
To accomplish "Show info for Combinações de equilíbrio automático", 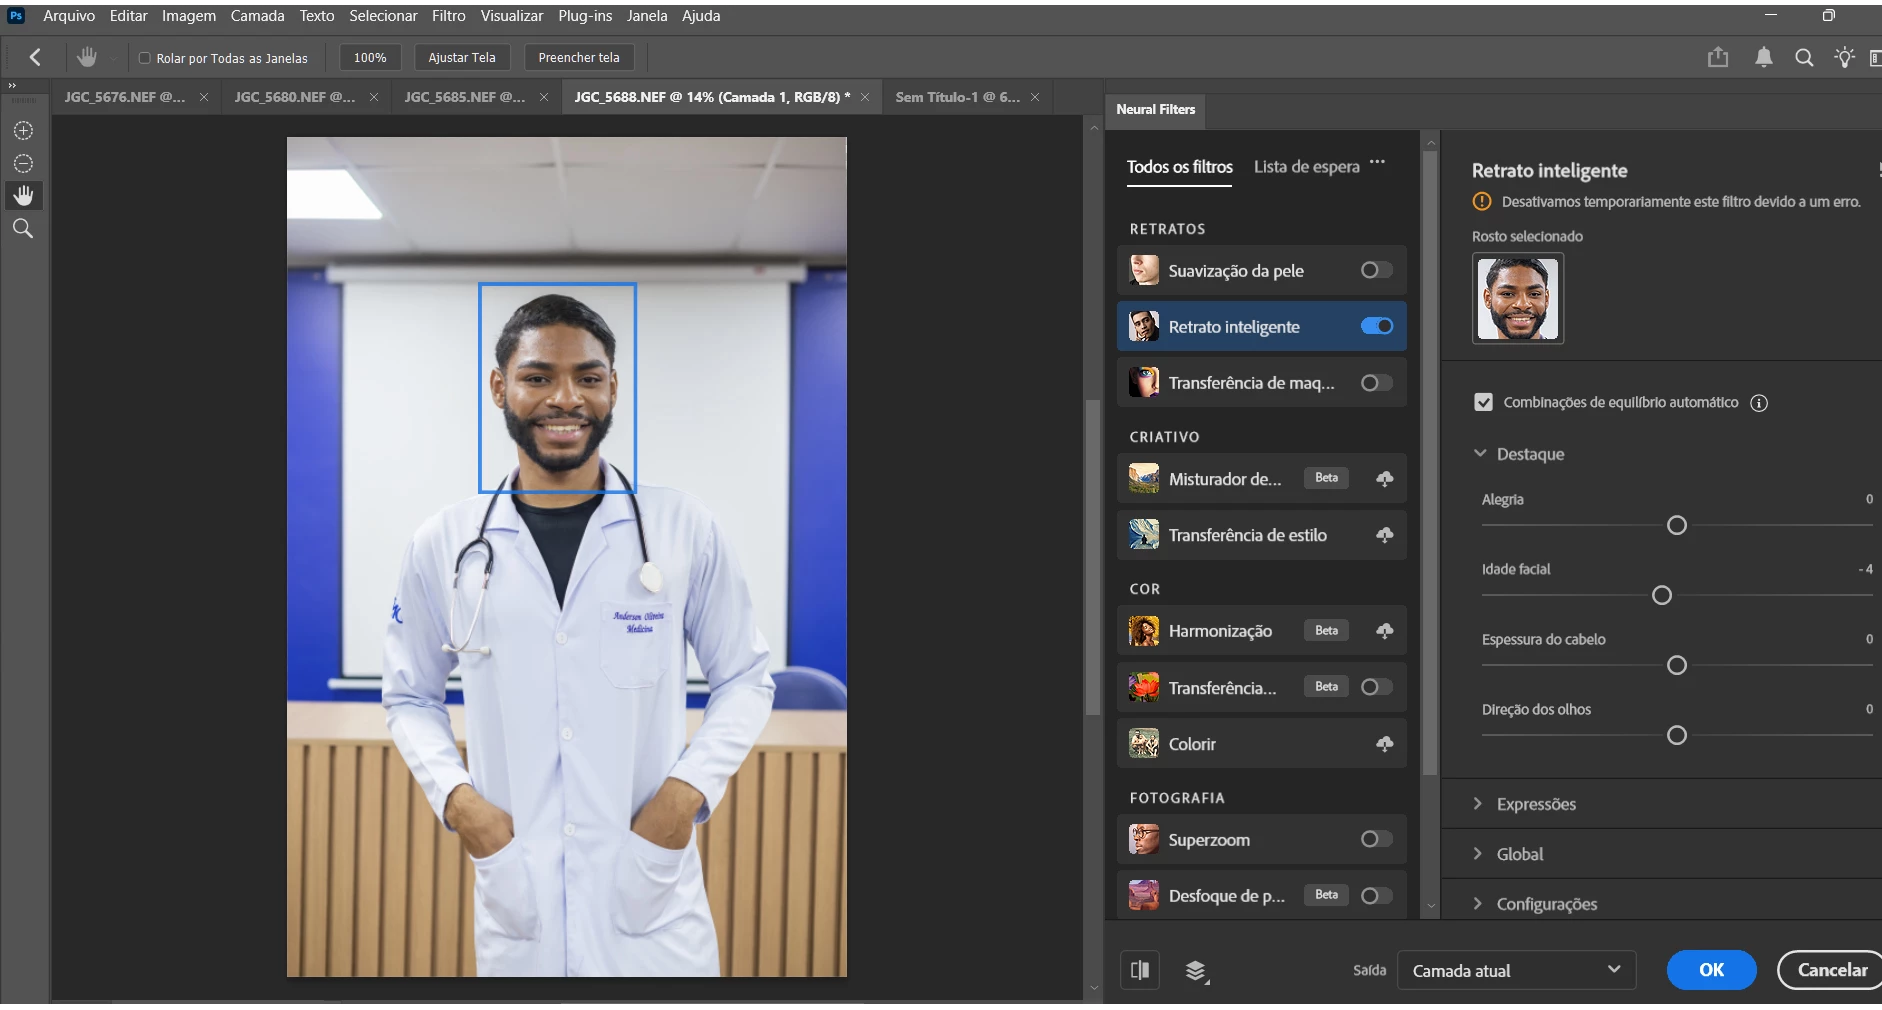I will click(1759, 403).
